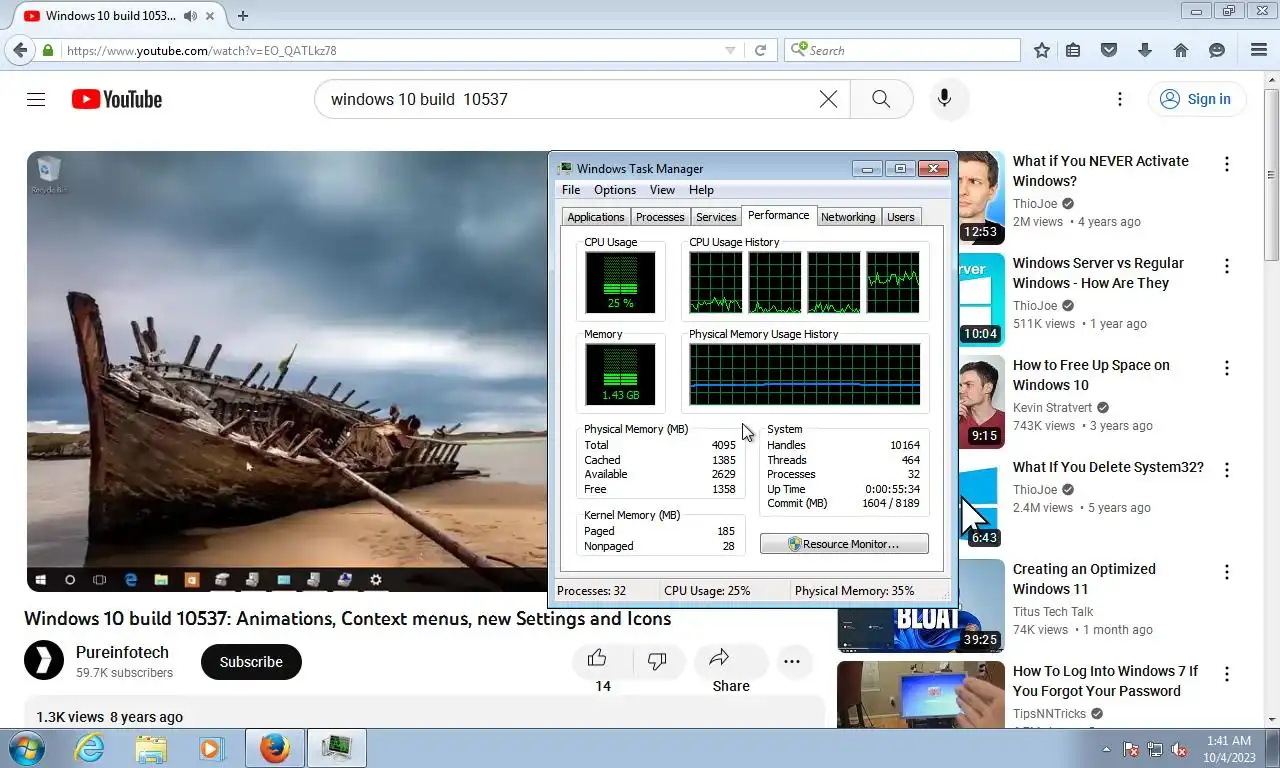Reload the page with the refresh icon
Screen dimensions: 1280x768
click(760, 50)
